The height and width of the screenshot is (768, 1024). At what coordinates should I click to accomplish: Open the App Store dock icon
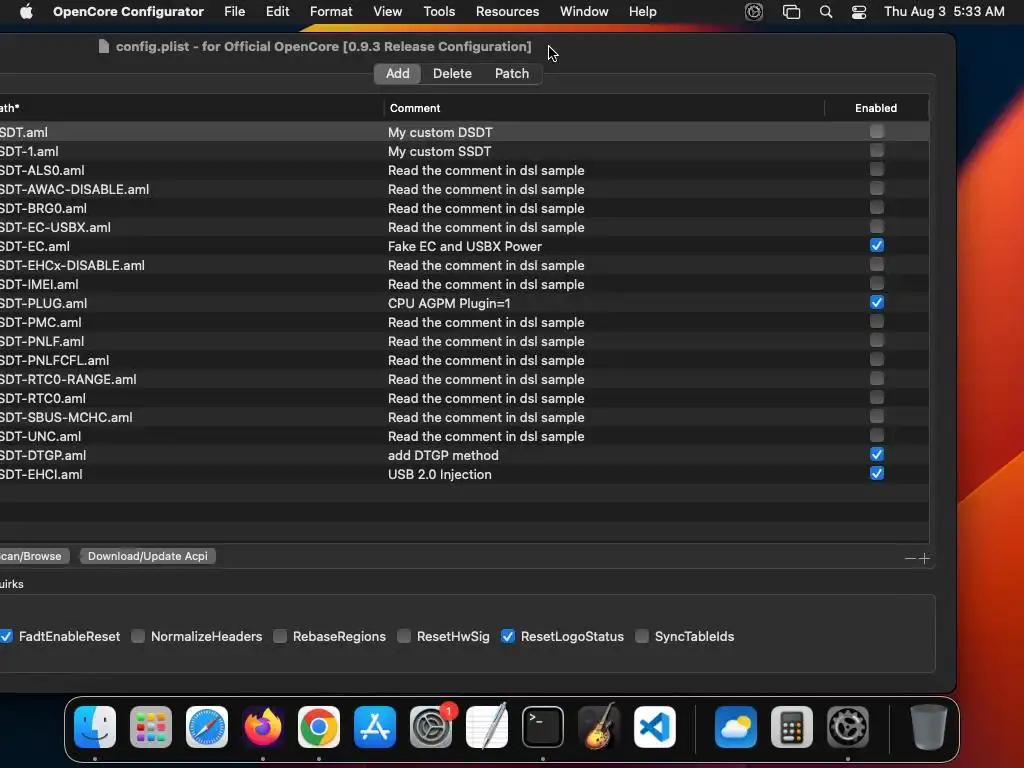coord(375,727)
